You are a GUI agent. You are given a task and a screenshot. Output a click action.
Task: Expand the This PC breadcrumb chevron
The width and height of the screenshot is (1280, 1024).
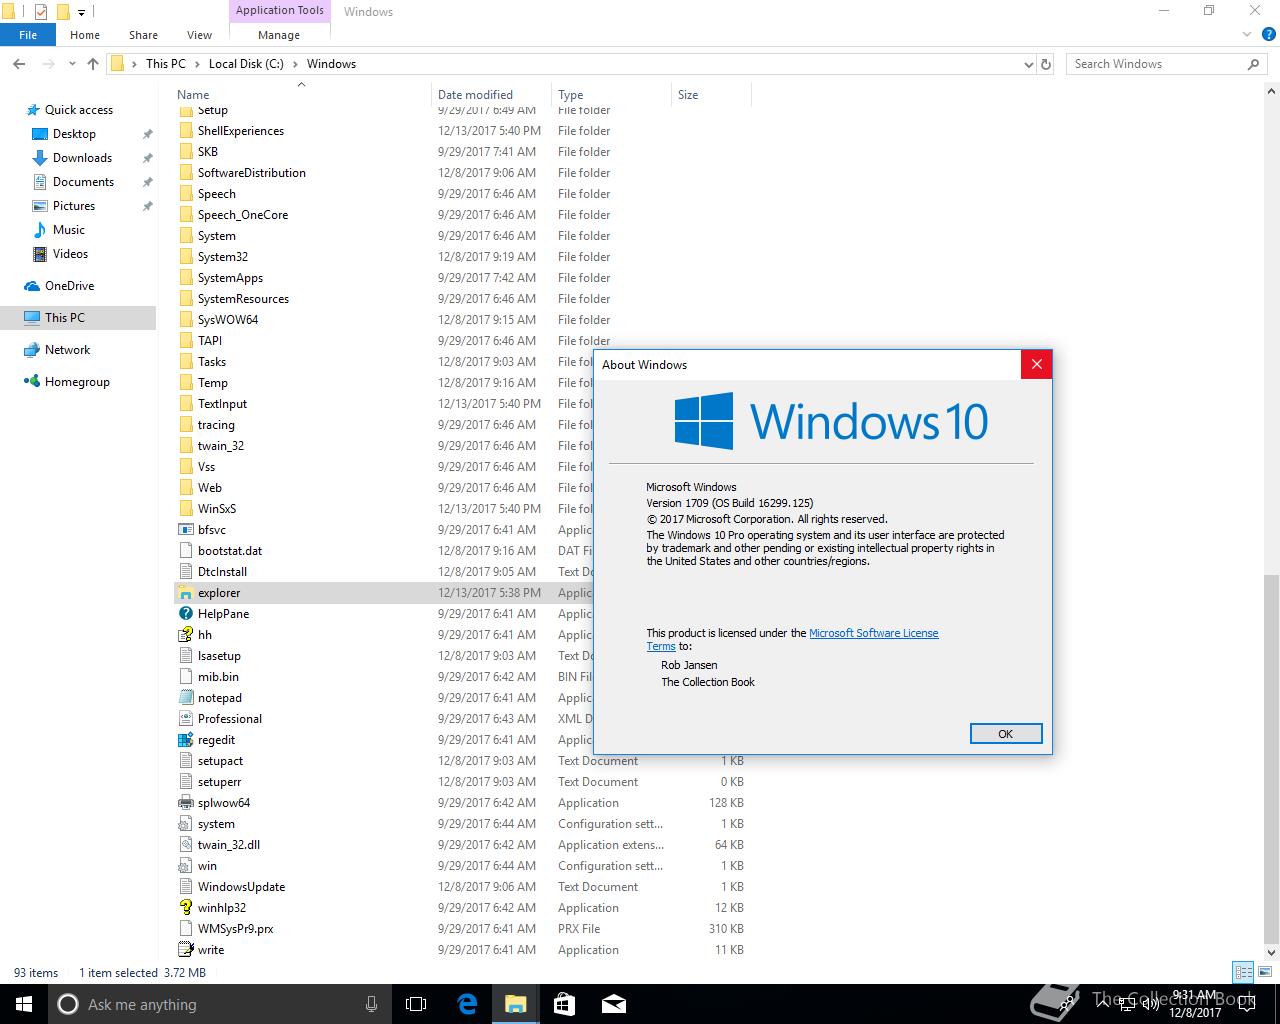[x=197, y=64]
